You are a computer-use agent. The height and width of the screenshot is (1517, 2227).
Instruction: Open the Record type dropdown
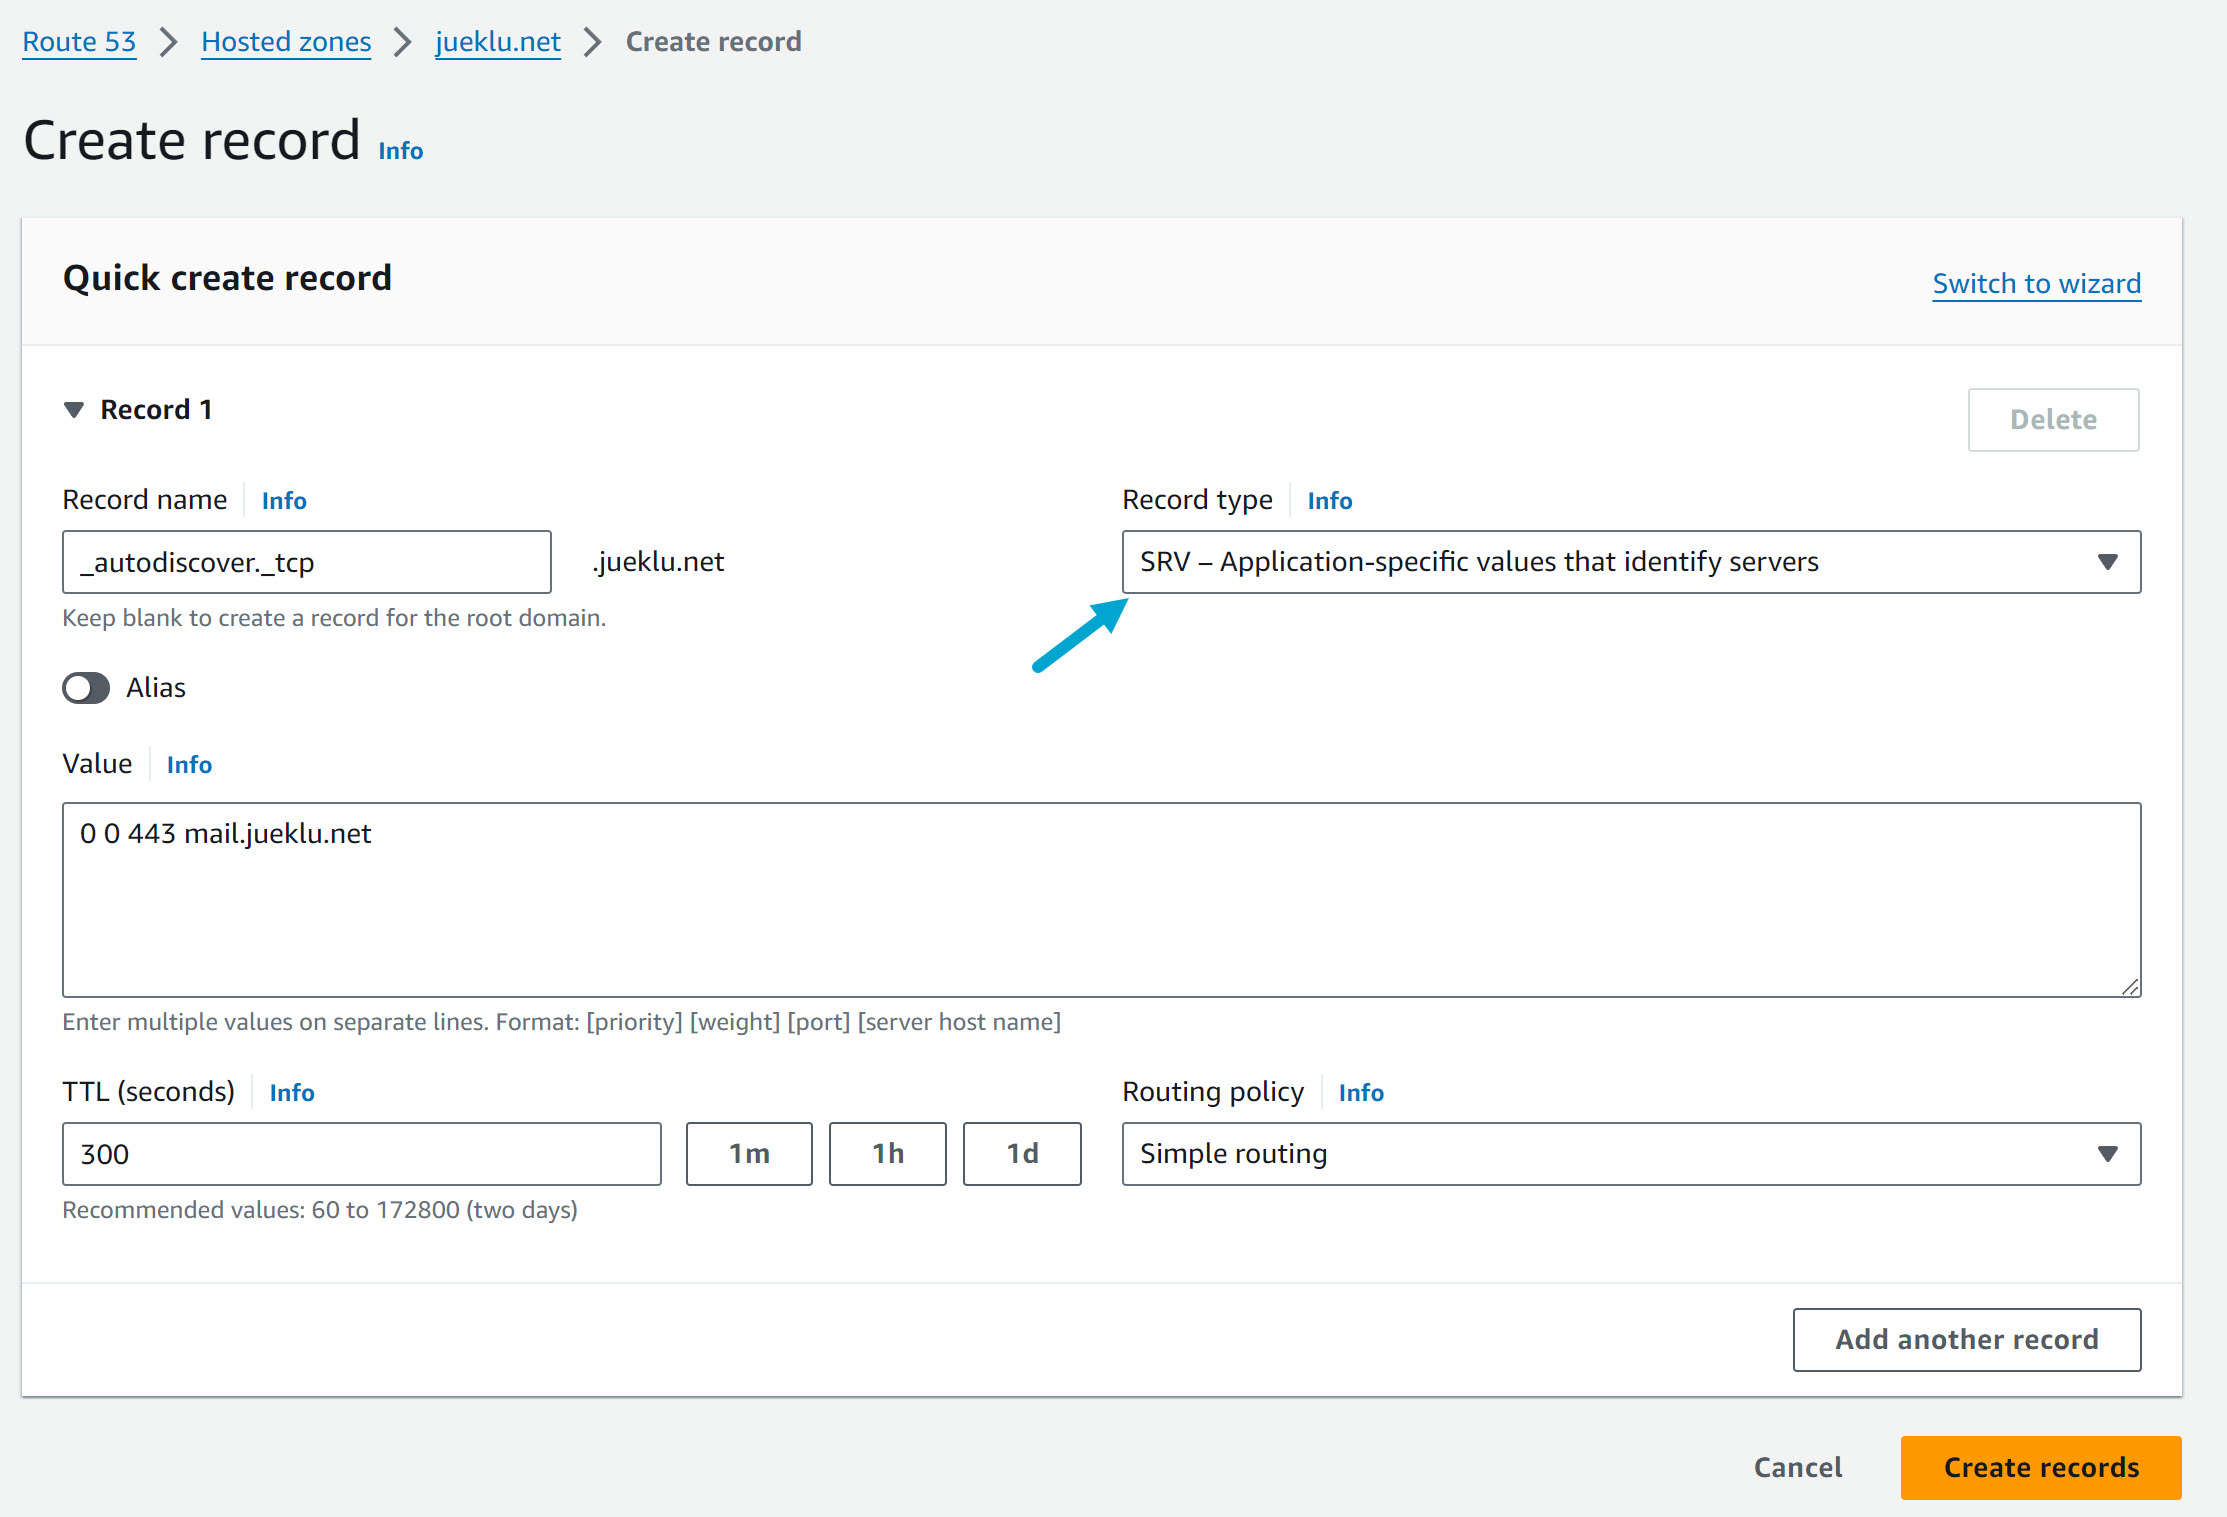pyautogui.click(x=1630, y=562)
